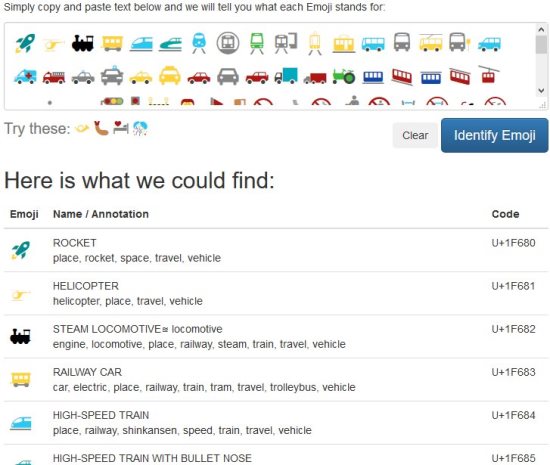Click the ambulance emoji
This screenshot has width=550, height=465.
(x=25, y=76)
